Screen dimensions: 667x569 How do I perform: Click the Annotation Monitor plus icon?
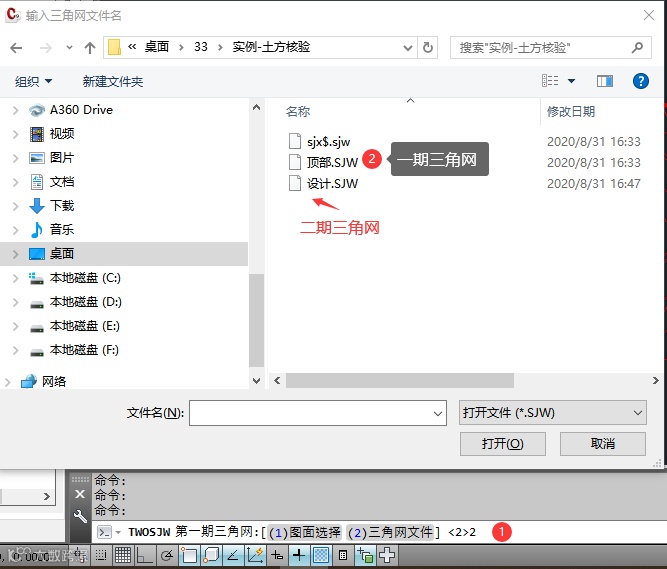pos(387,555)
